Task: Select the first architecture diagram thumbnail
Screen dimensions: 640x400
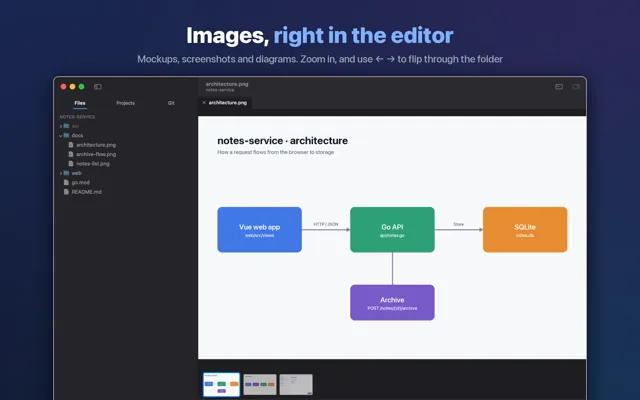Action: tap(222, 384)
